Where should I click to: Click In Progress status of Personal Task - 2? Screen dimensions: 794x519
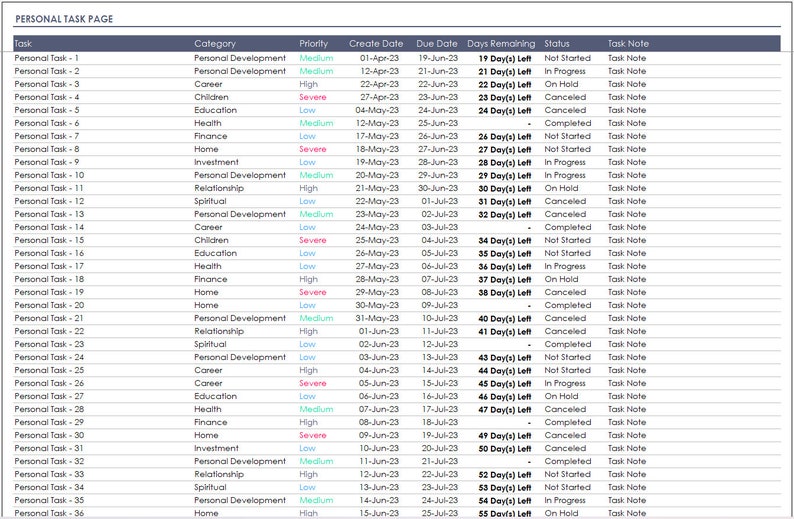(x=565, y=71)
